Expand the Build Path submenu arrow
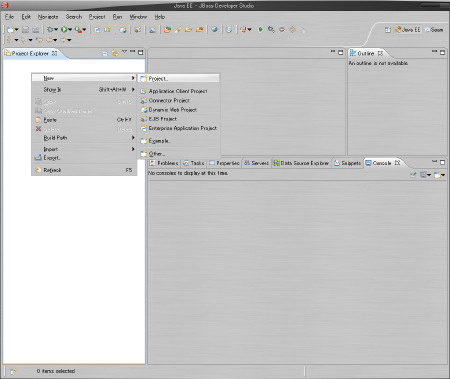This screenshot has height=379, width=450. pyautogui.click(x=133, y=138)
